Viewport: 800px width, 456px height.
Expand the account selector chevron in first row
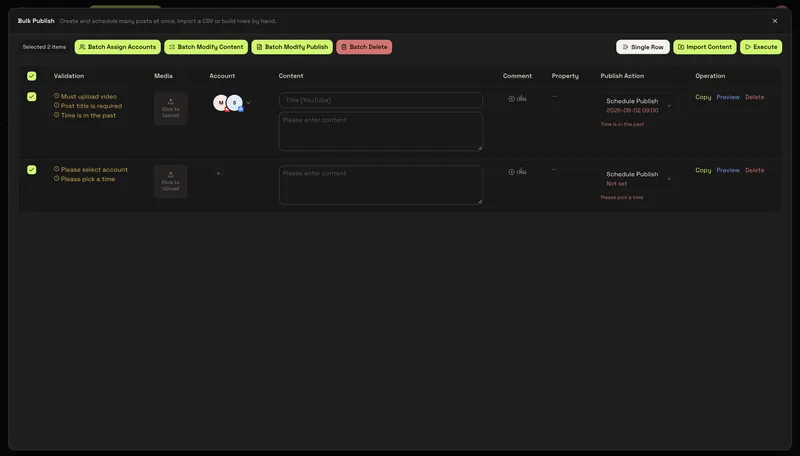248,103
